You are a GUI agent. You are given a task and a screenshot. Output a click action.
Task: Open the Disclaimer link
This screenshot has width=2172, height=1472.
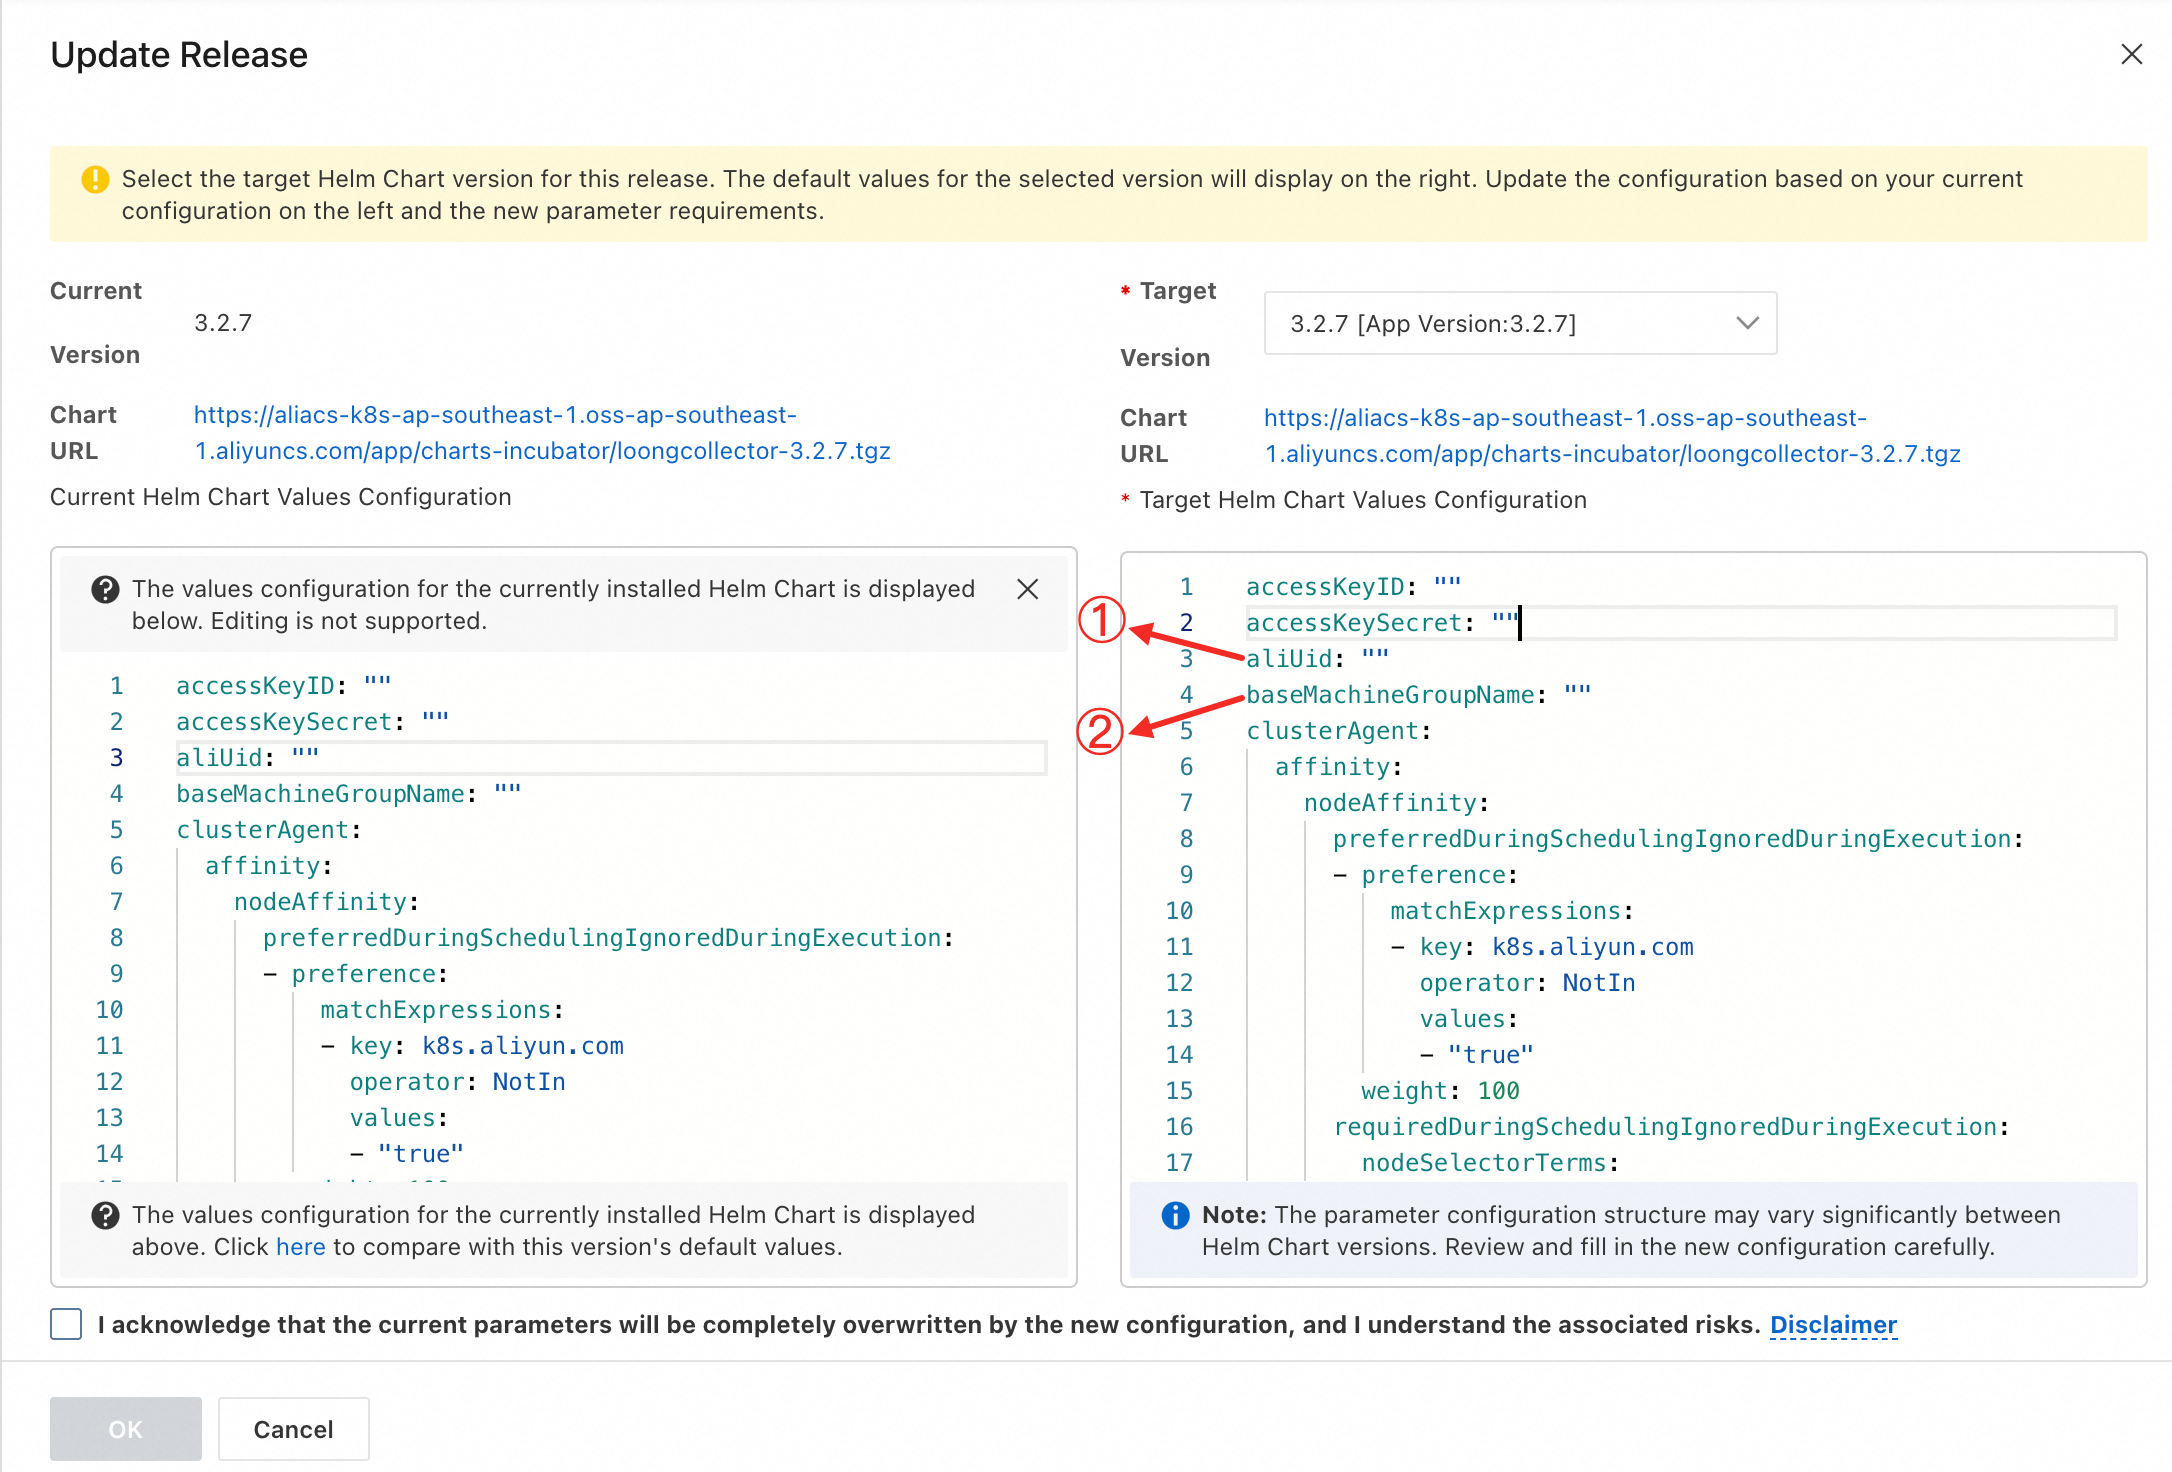click(1832, 1325)
